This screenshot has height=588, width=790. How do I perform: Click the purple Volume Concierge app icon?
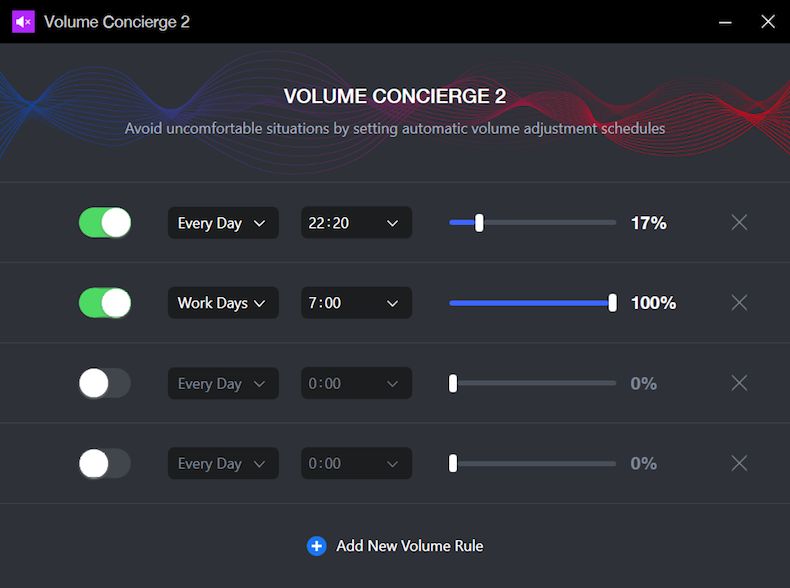(23, 22)
